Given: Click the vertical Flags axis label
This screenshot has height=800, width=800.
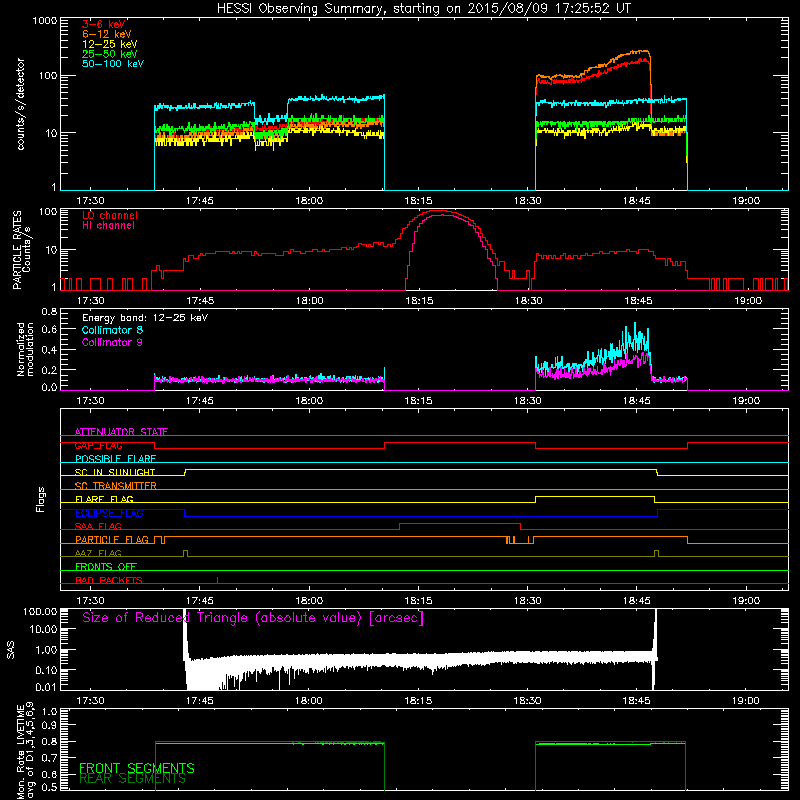Looking at the screenshot, I should coord(41,499).
